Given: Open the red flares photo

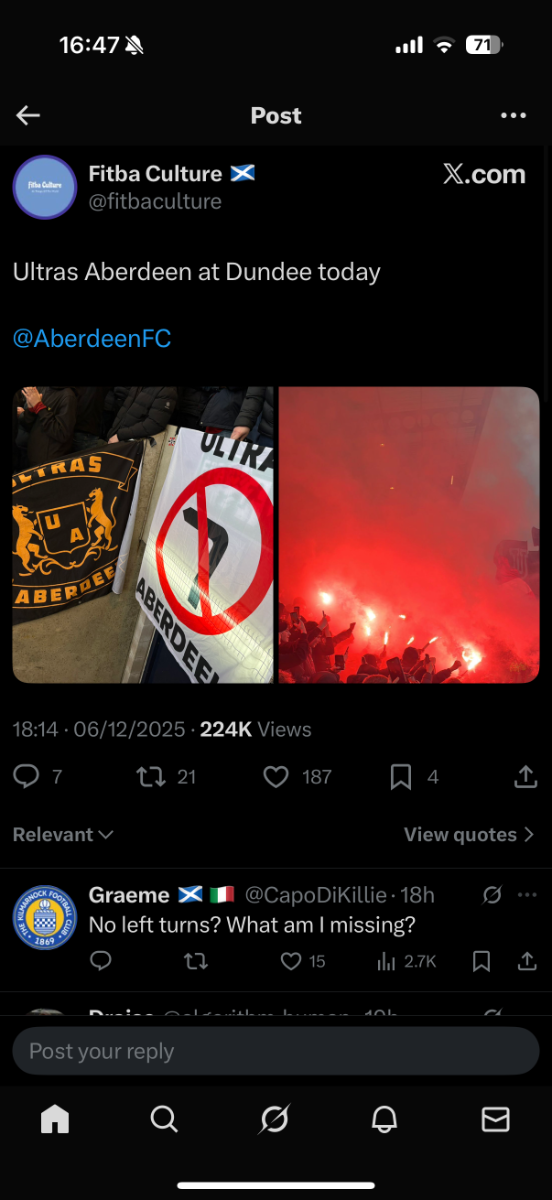Looking at the screenshot, I should [409, 535].
